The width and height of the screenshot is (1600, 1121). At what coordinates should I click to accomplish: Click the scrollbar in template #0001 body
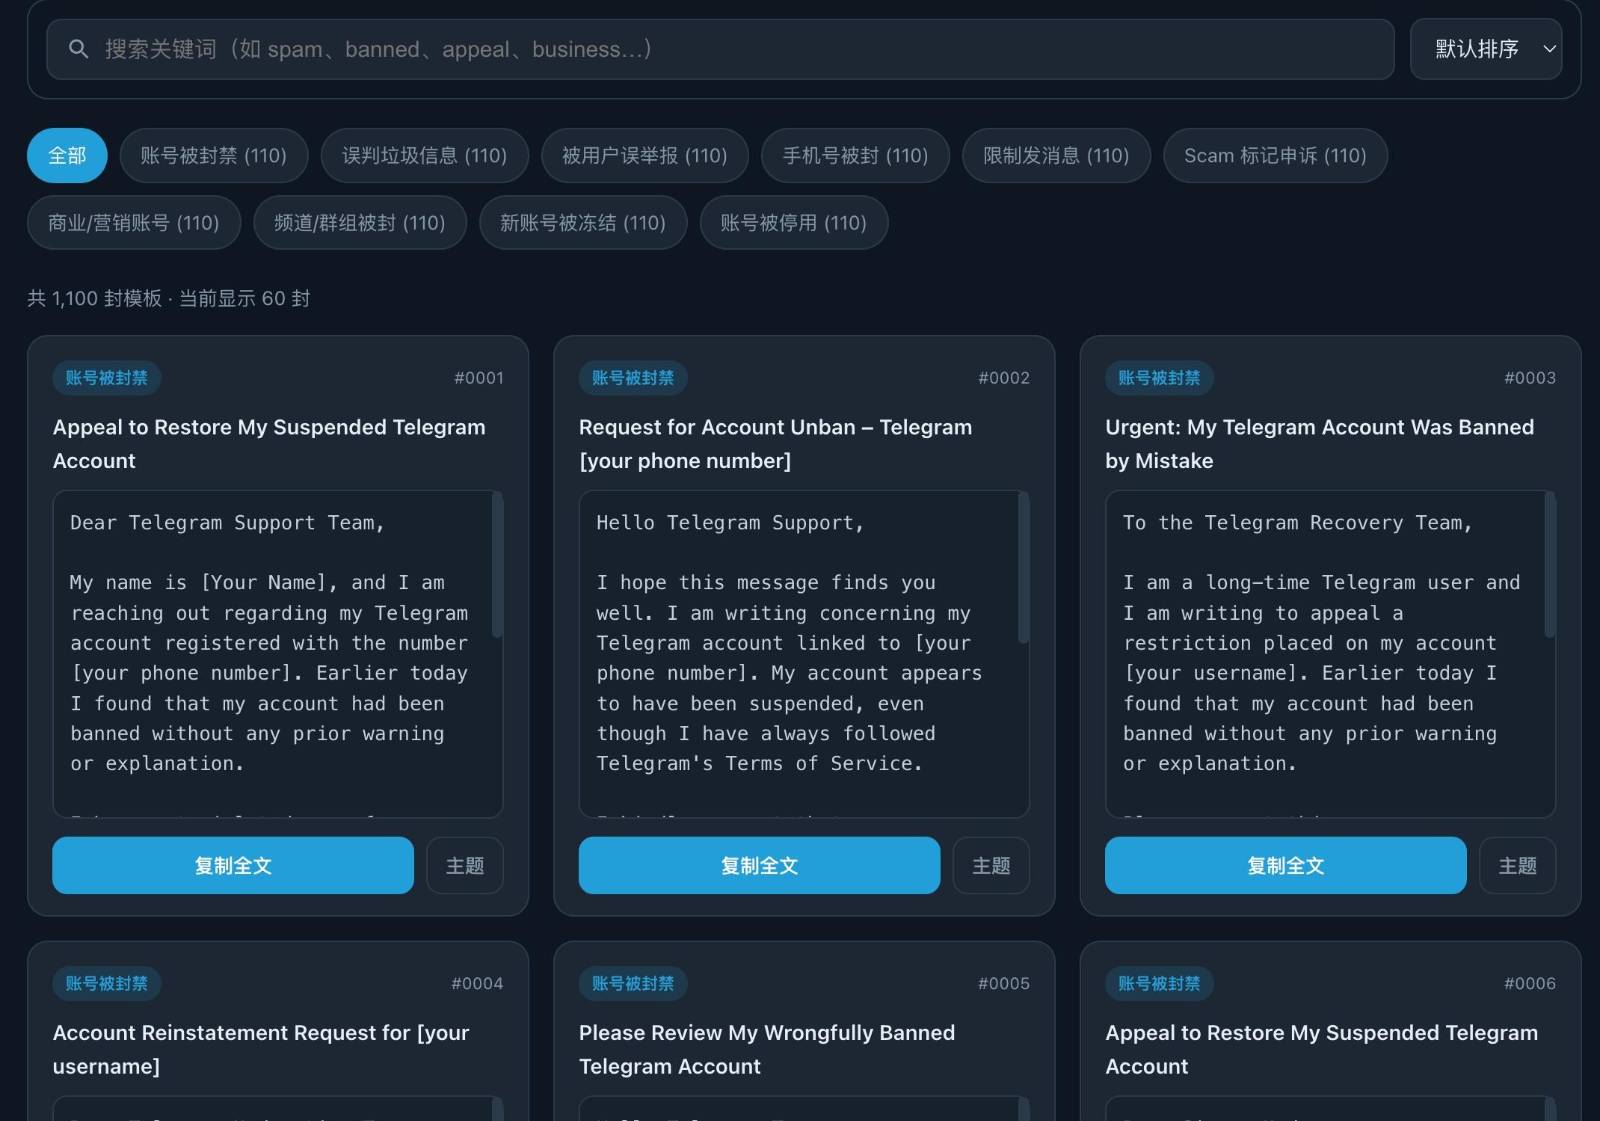tap(497, 565)
